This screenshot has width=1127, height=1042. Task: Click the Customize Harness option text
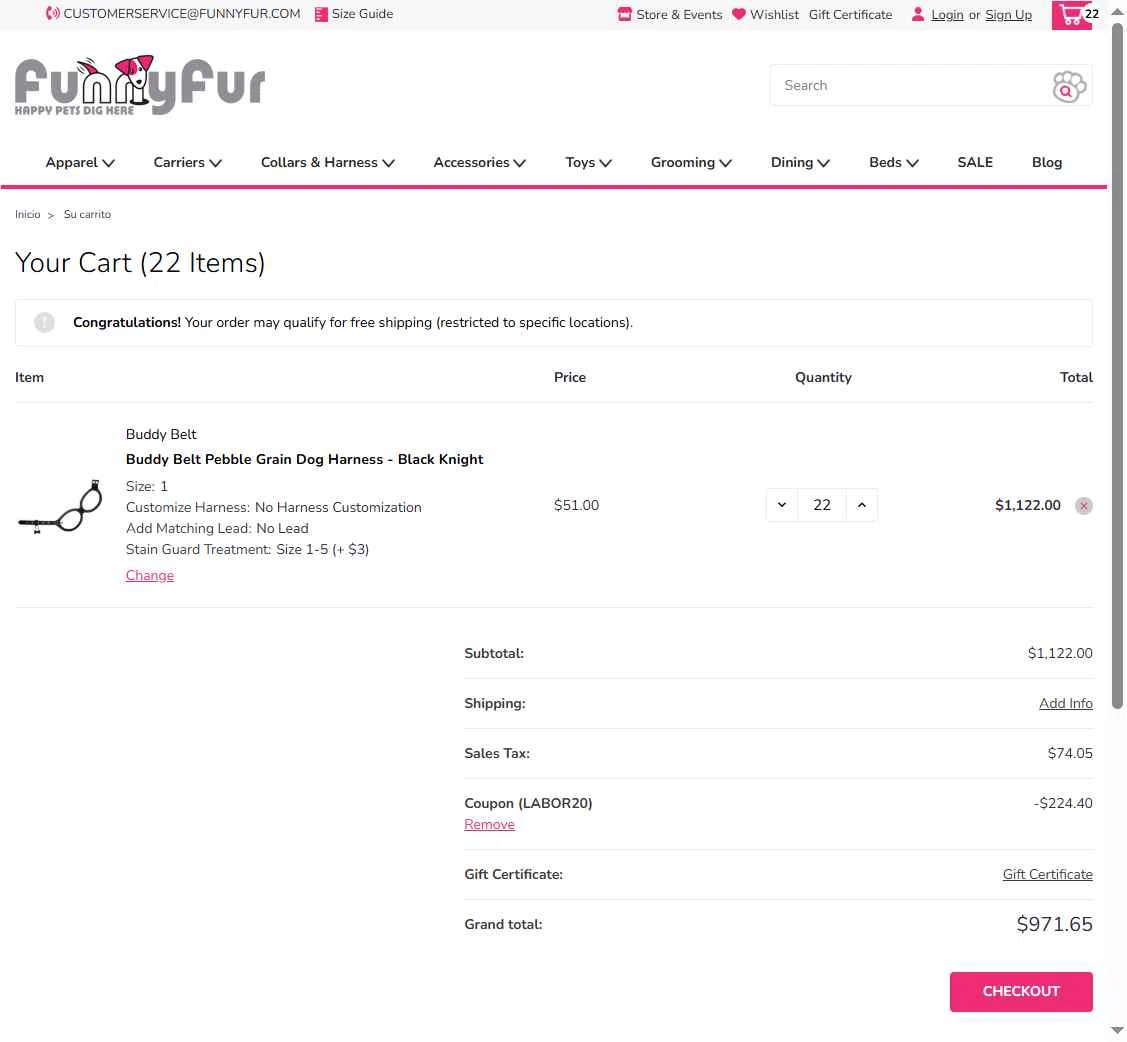pyautogui.click(x=273, y=507)
